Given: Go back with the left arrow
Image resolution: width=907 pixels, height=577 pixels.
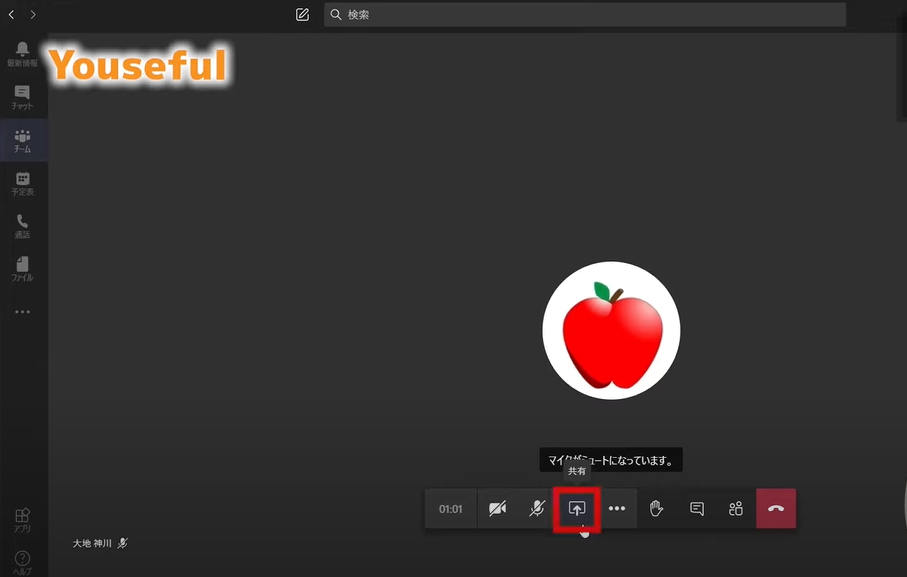Looking at the screenshot, I should point(12,14).
